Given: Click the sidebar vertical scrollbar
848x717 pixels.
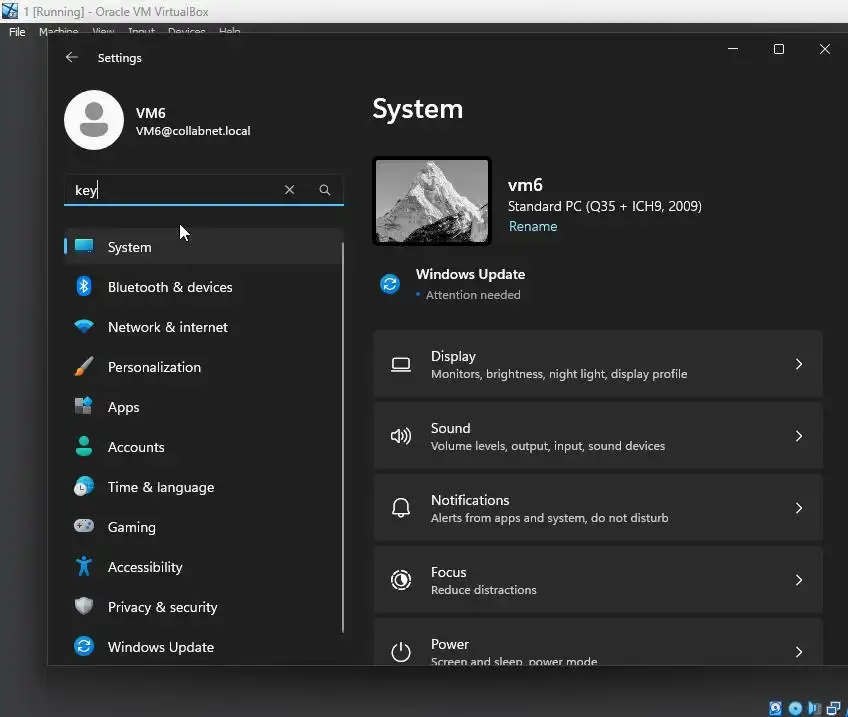Looking at the screenshot, I should tap(343, 437).
